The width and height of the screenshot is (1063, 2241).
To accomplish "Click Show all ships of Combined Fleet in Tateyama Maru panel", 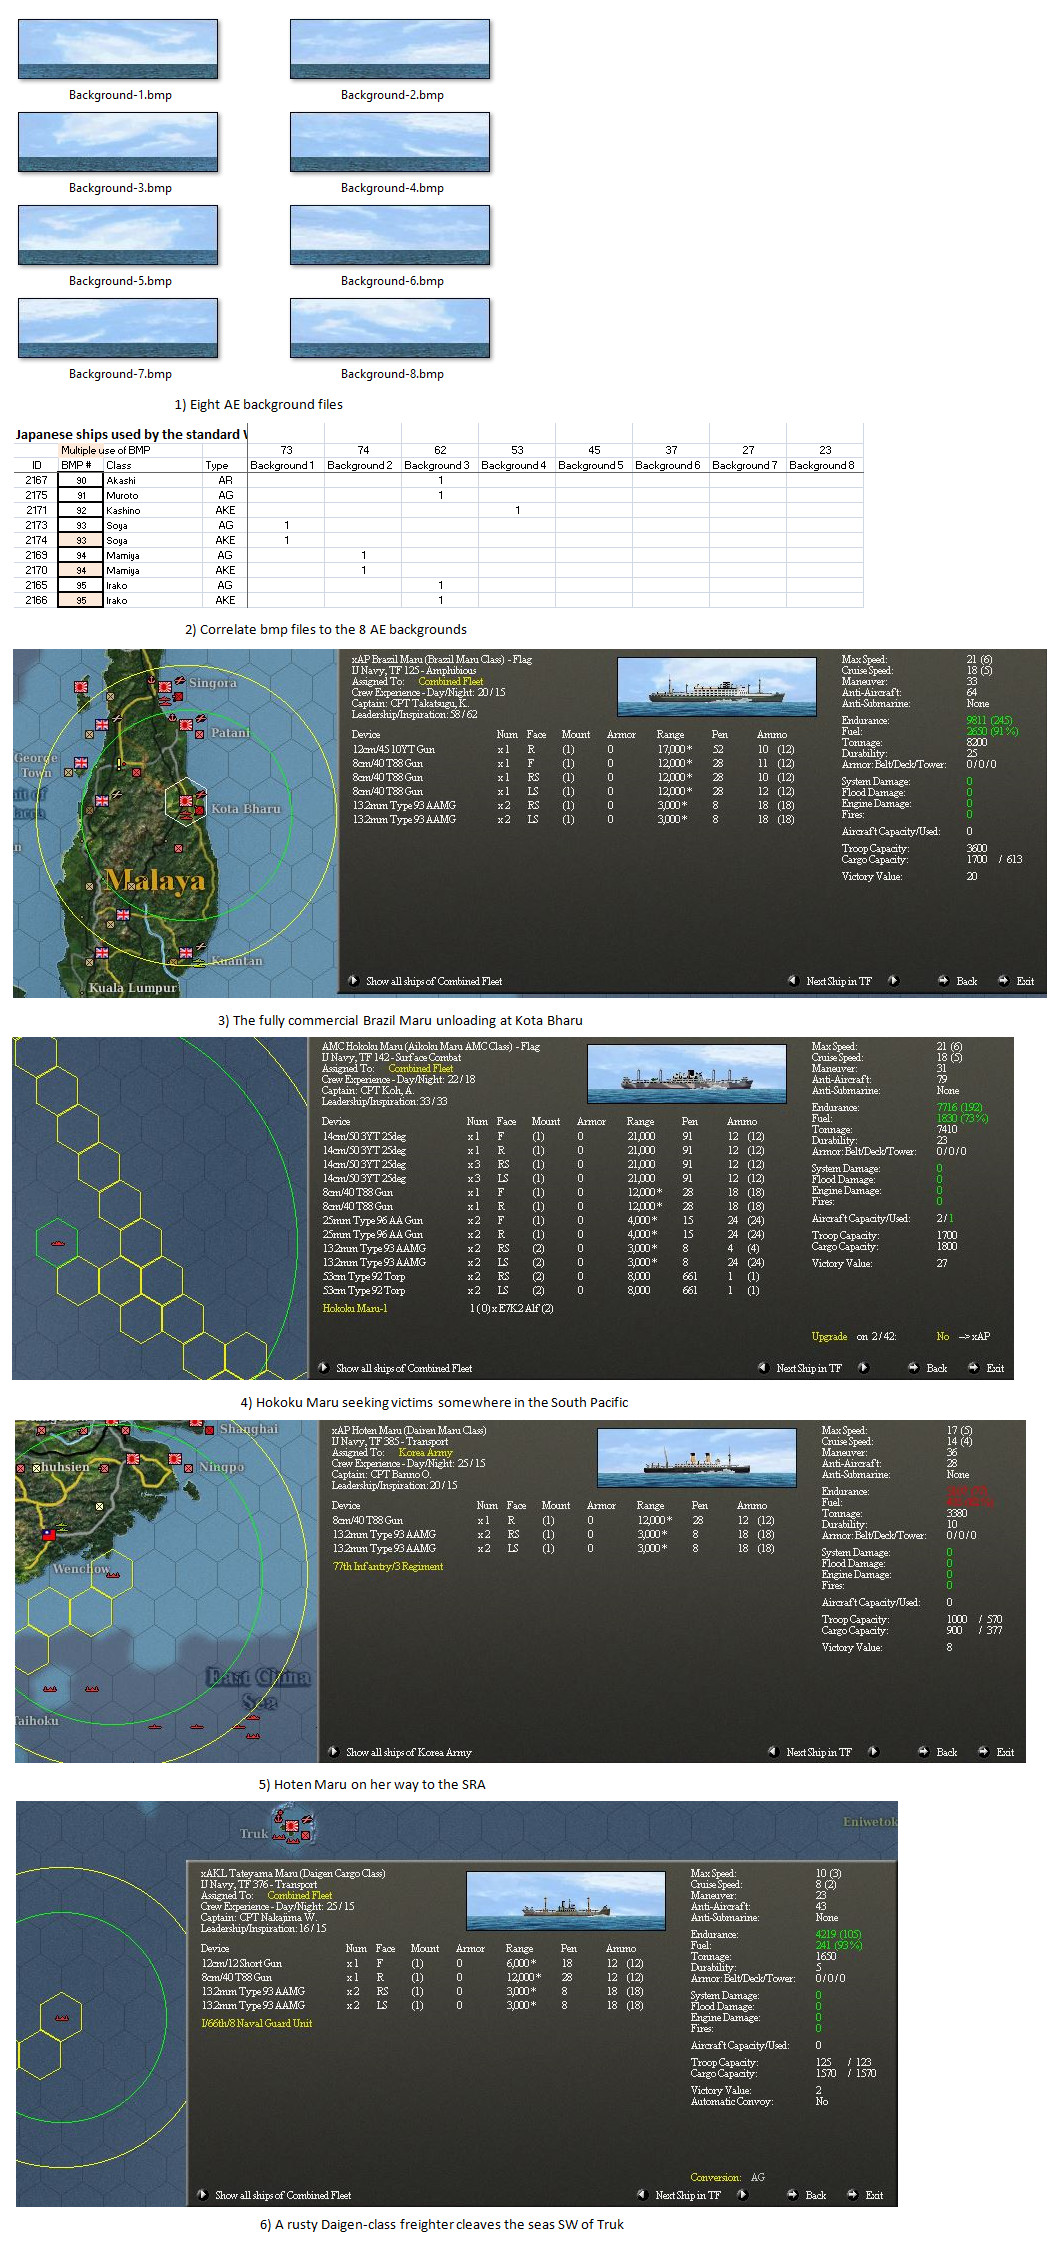I will coord(283,2195).
